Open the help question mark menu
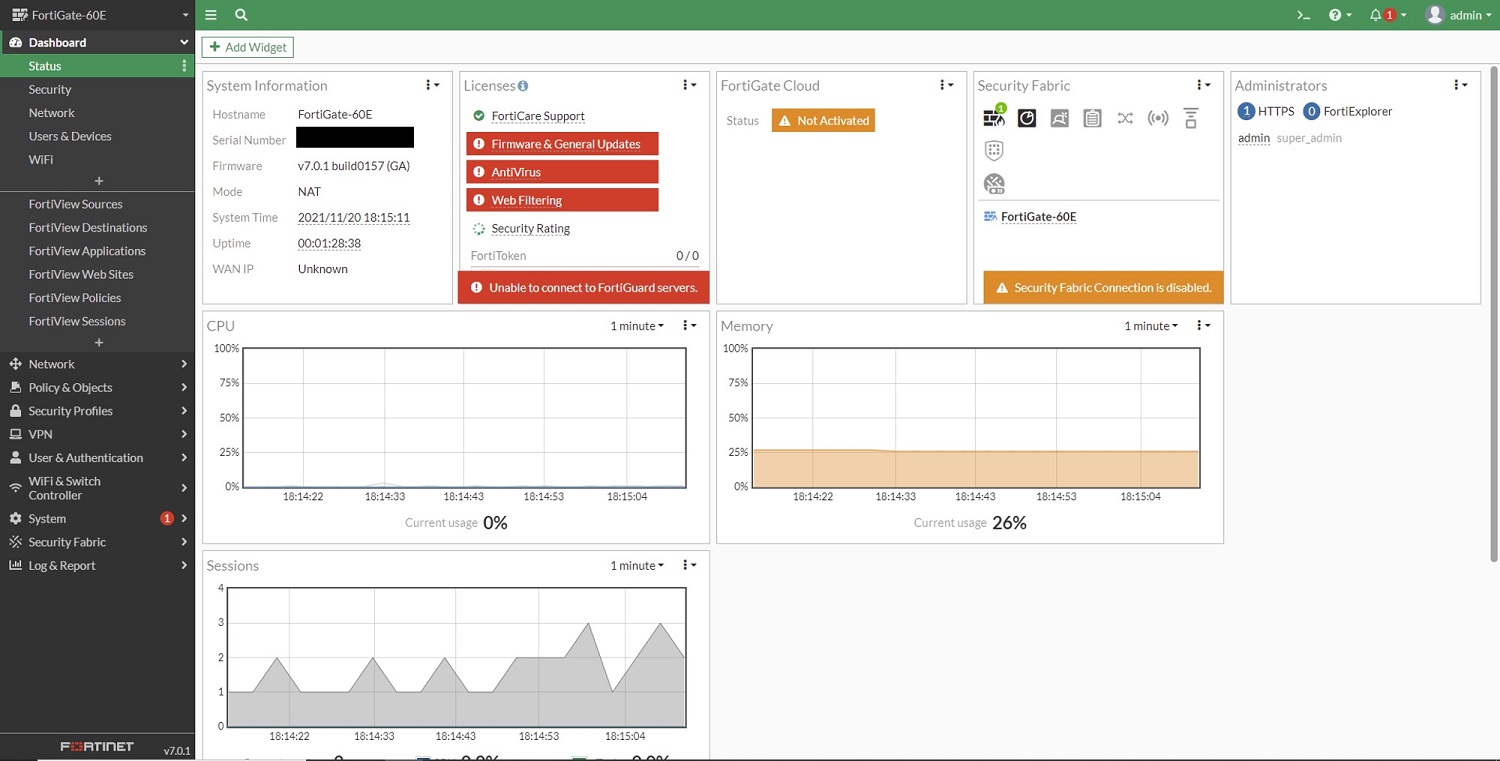This screenshot has height=761, width=1500. (x=1340, y=15)
